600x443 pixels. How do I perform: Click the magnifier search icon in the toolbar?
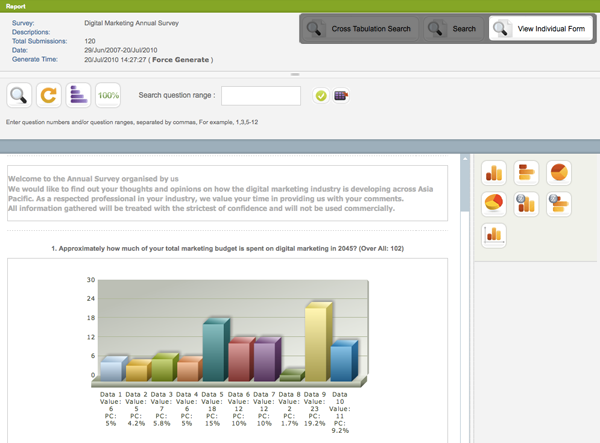[19, 96]
